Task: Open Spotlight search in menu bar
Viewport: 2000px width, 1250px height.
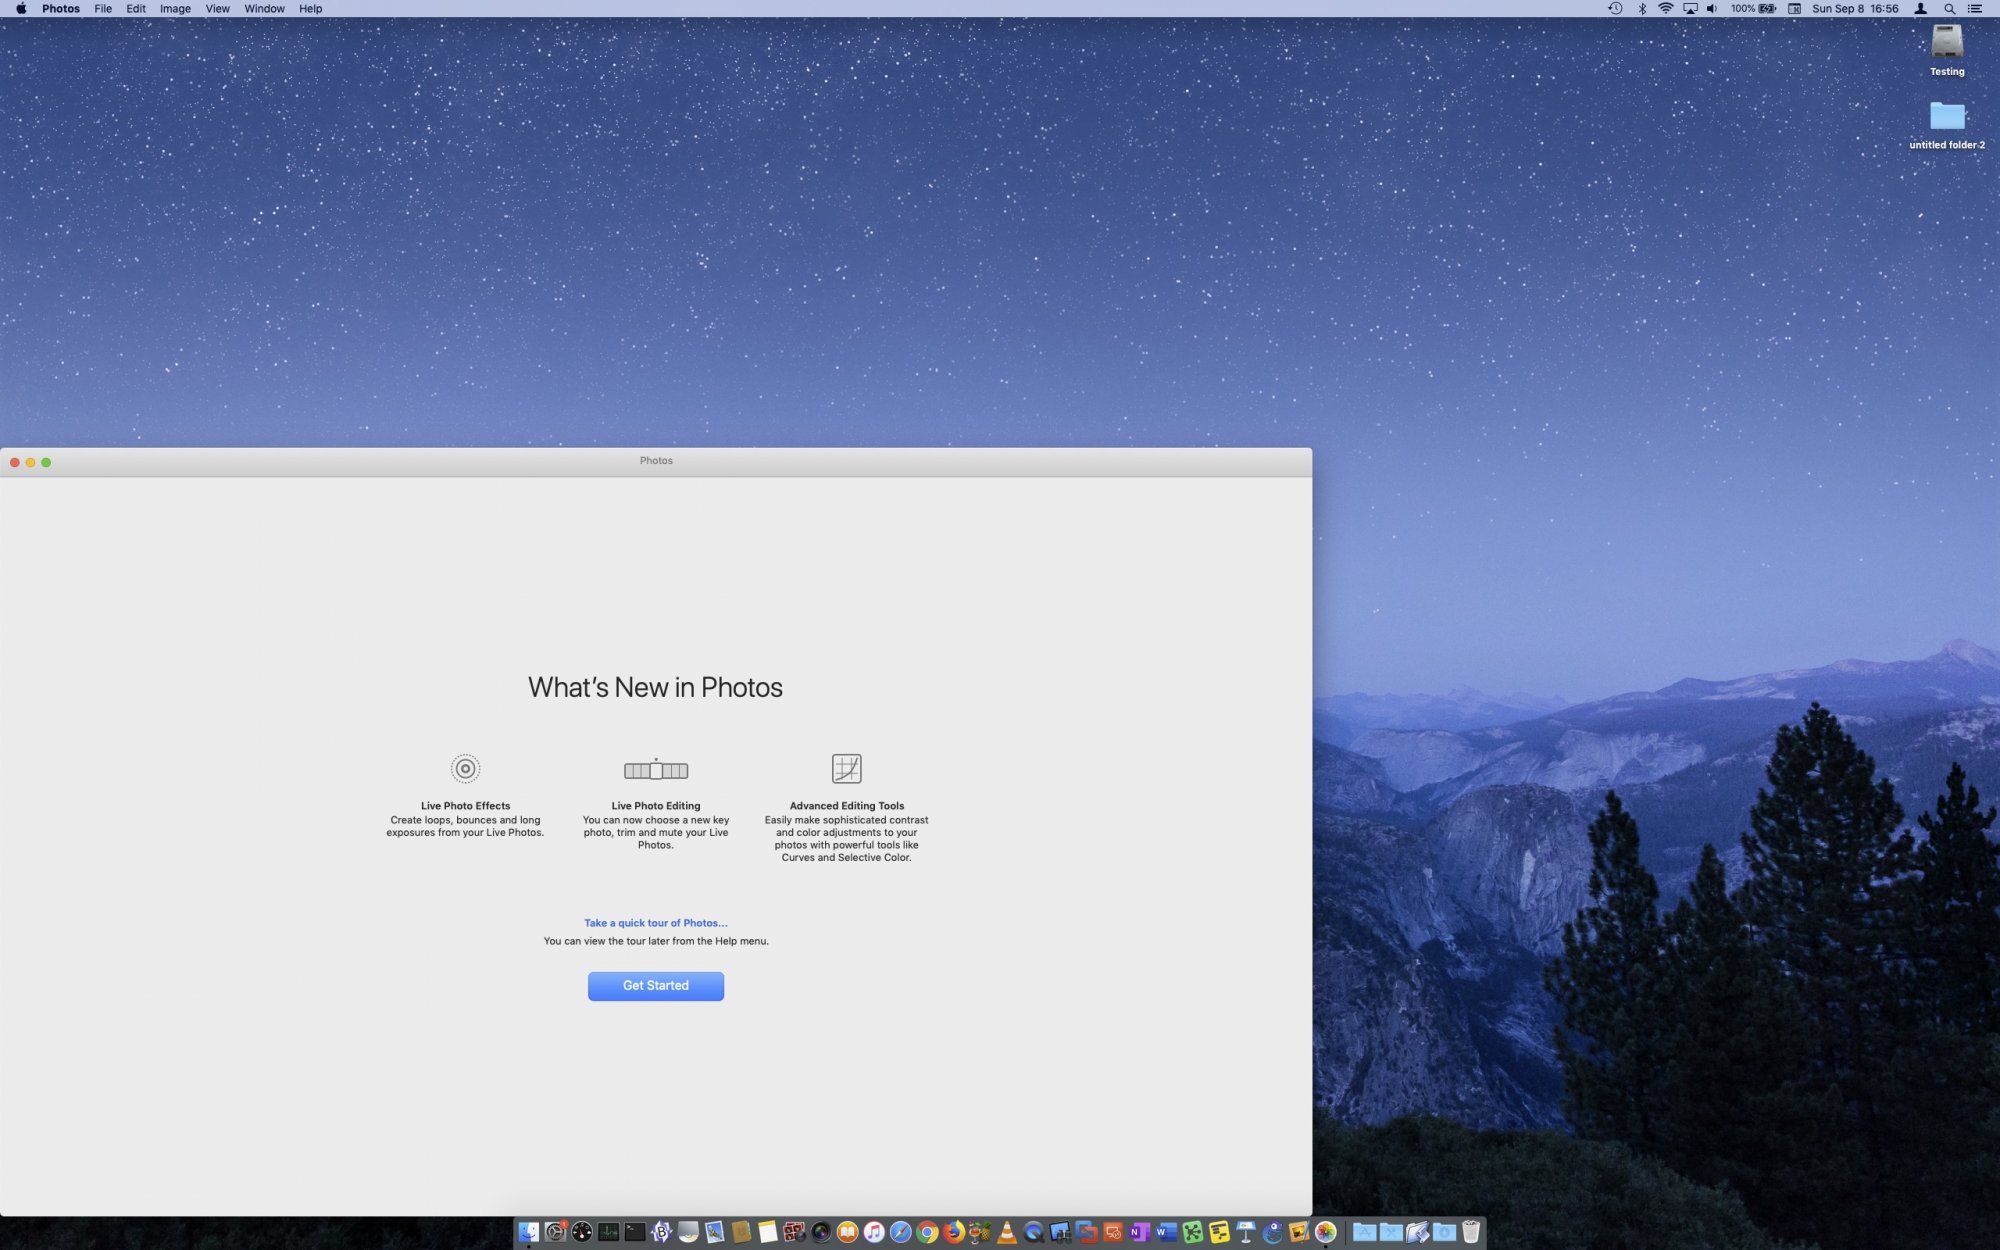Action: point(1949,9)
